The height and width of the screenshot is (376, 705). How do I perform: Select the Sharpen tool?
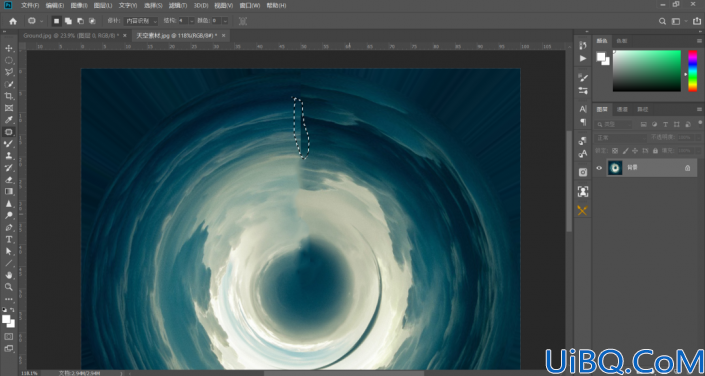9,203
